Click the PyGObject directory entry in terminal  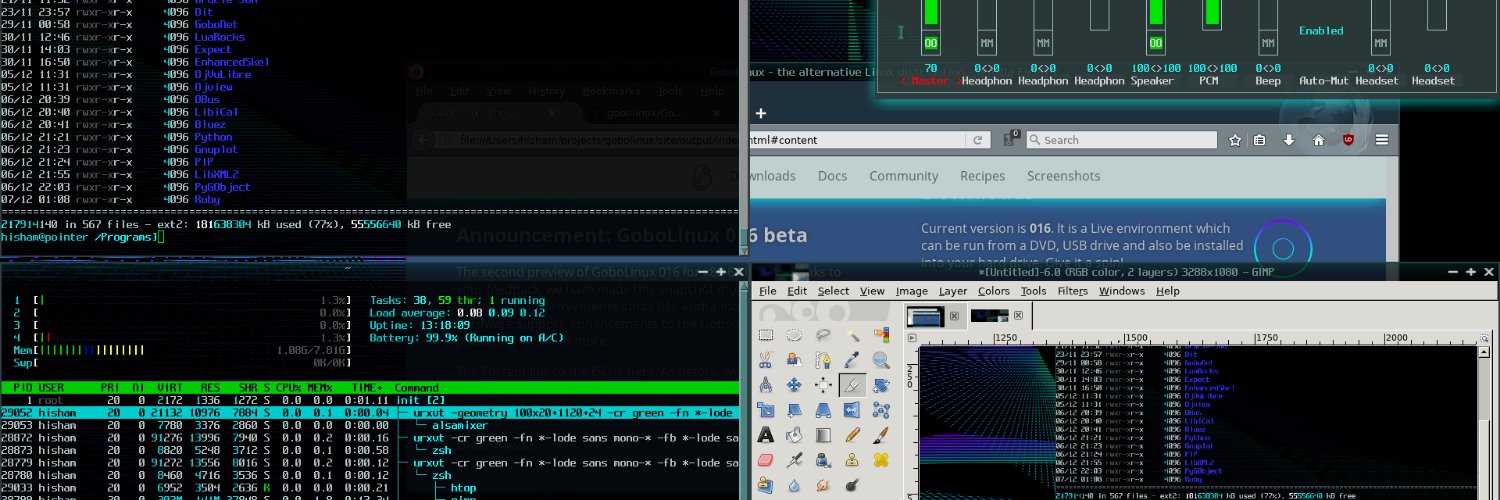point(222,187)
